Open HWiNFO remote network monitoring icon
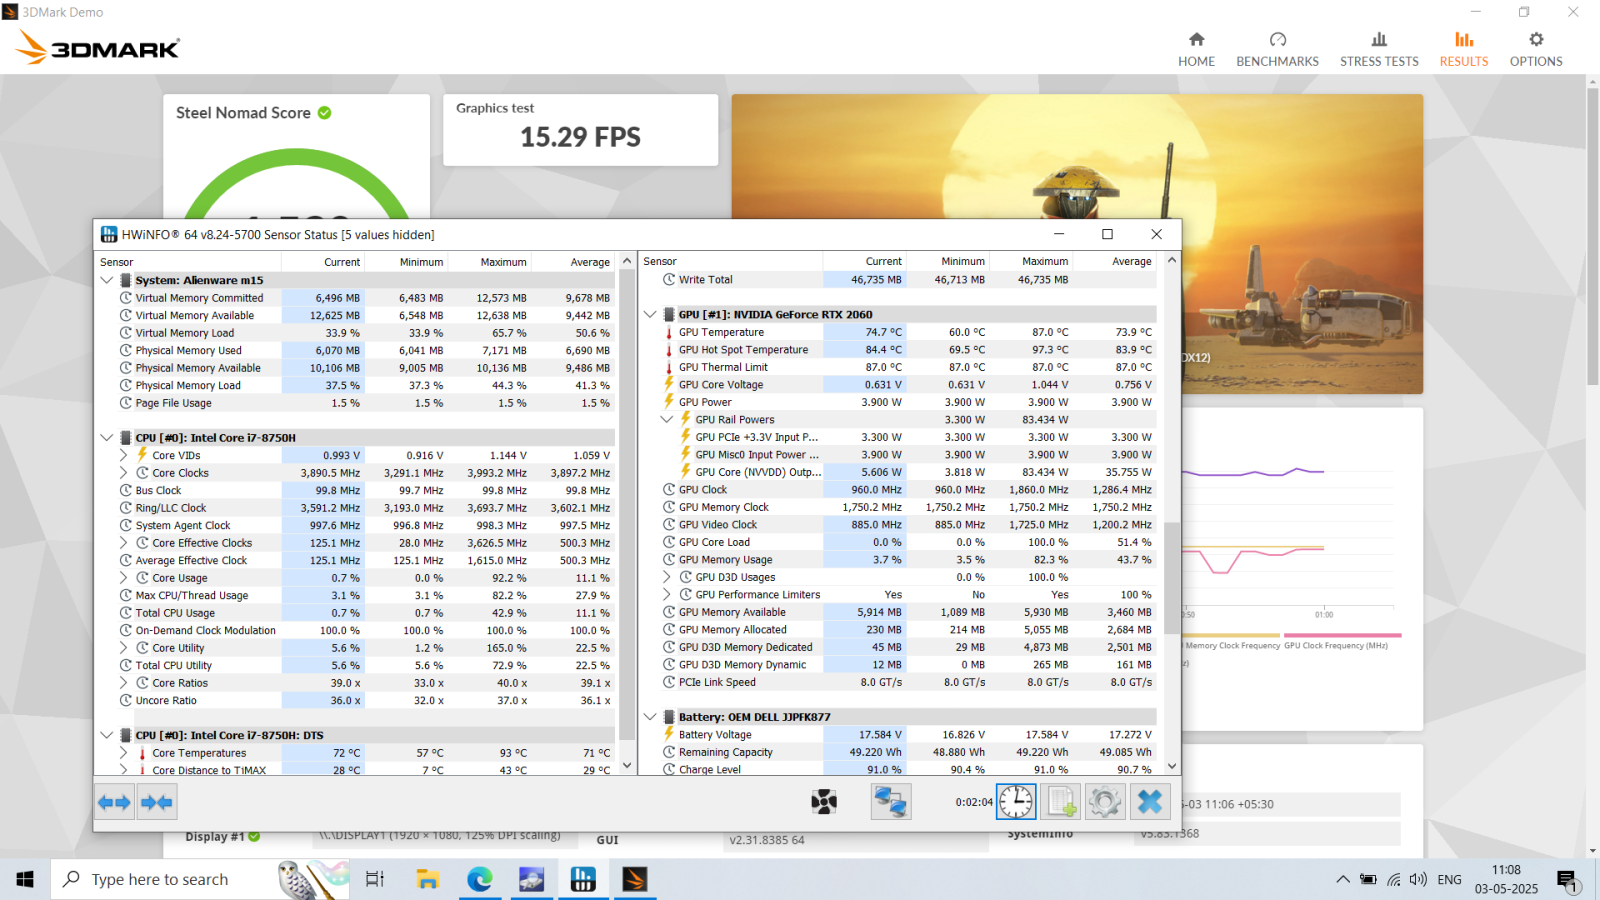The height and width of the screenshot is (900, 1600). [890, 802]
